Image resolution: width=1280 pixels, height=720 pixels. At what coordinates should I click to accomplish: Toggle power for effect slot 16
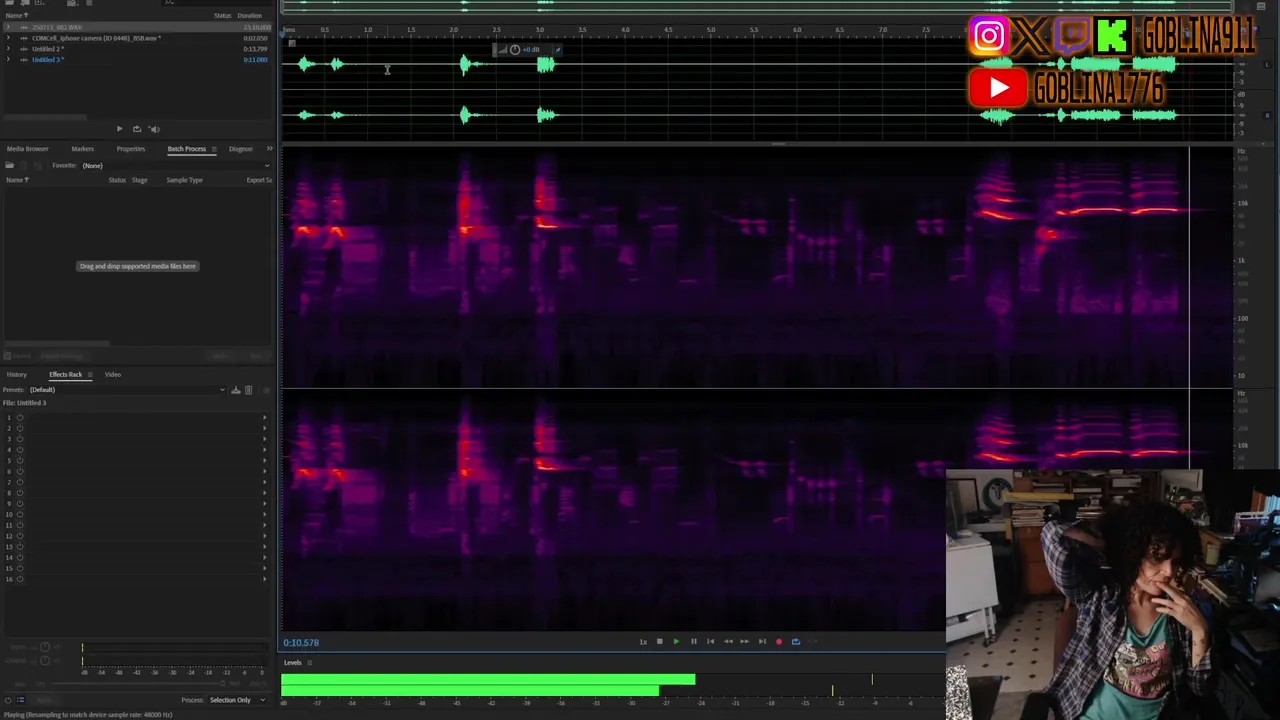(19, 579)
